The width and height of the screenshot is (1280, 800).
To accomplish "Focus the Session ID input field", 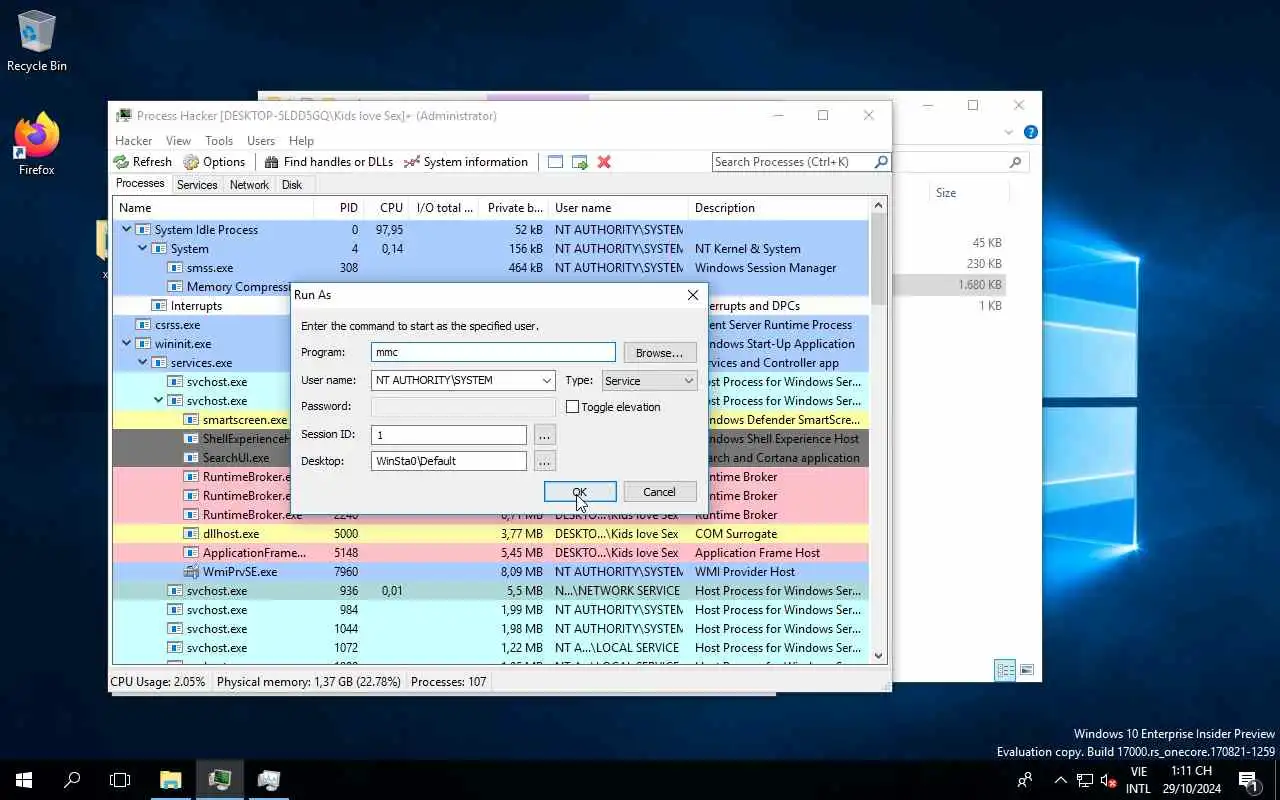I will [448, 435].
